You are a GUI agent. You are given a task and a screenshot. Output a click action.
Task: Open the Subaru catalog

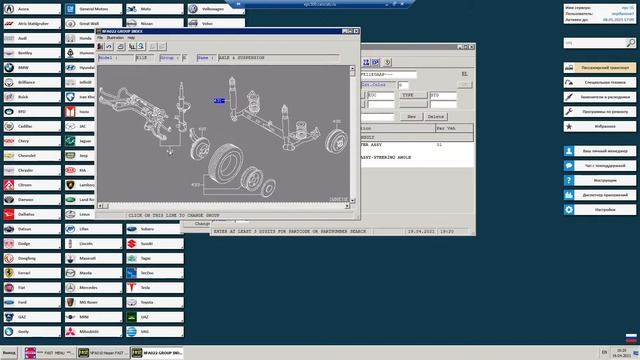(x=155, y=229)
